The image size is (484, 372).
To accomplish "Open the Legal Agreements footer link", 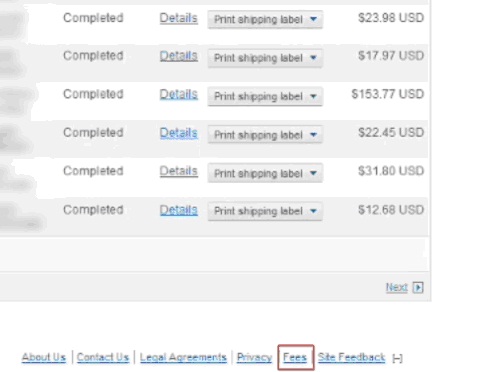I will pos(183,358).
